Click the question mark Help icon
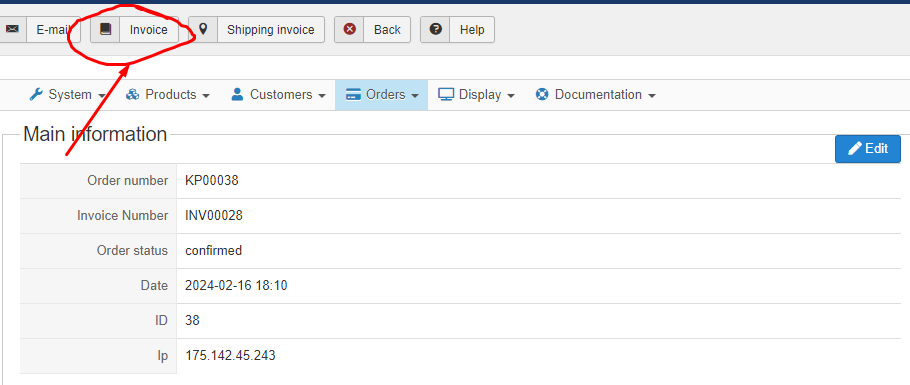 [x=435, y=29]
